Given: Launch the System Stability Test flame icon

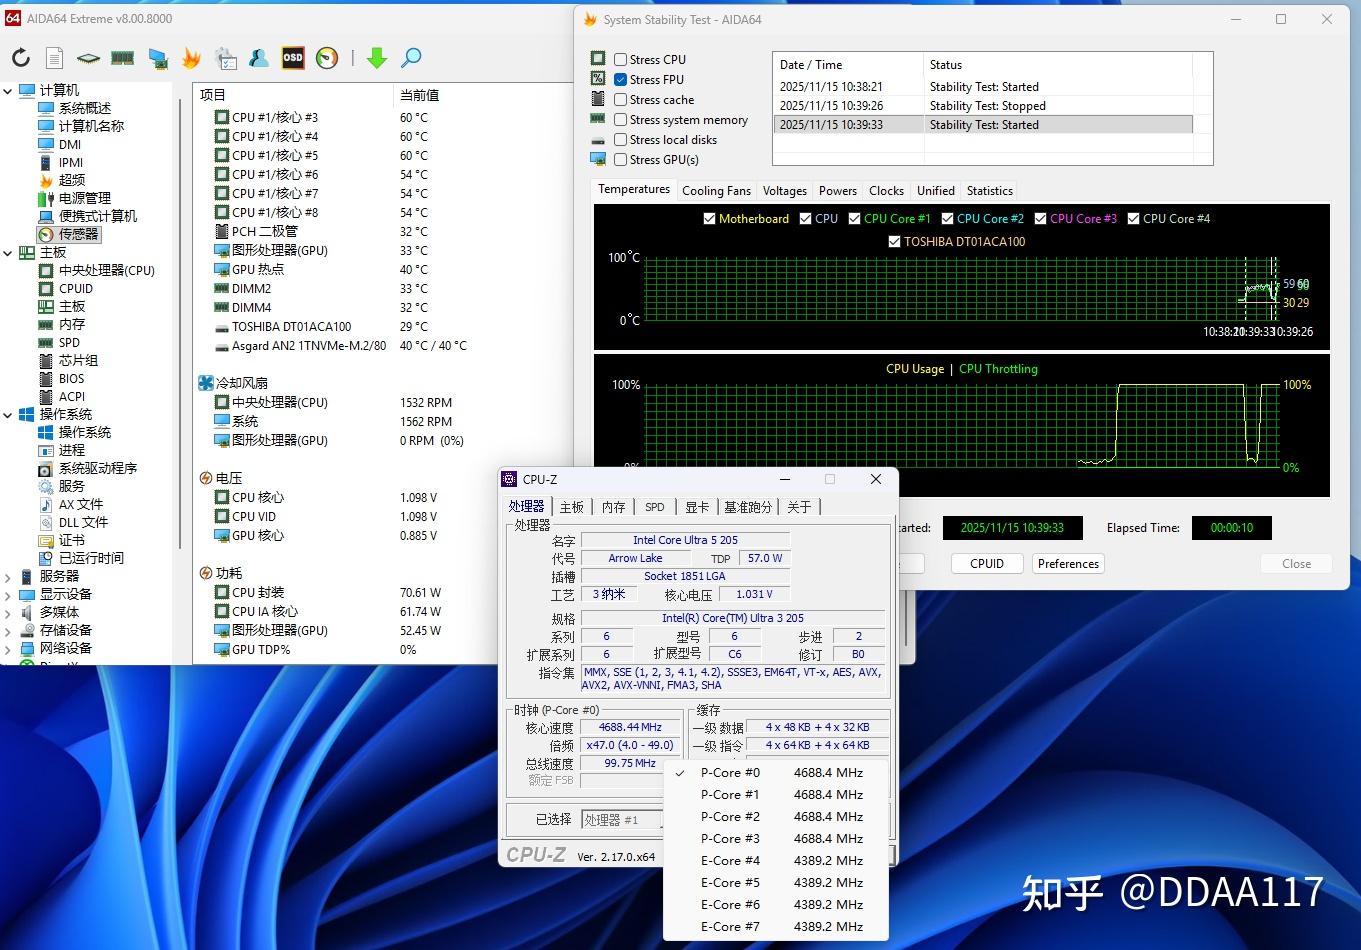Looking at the screenshot, I should coord(191,58).
